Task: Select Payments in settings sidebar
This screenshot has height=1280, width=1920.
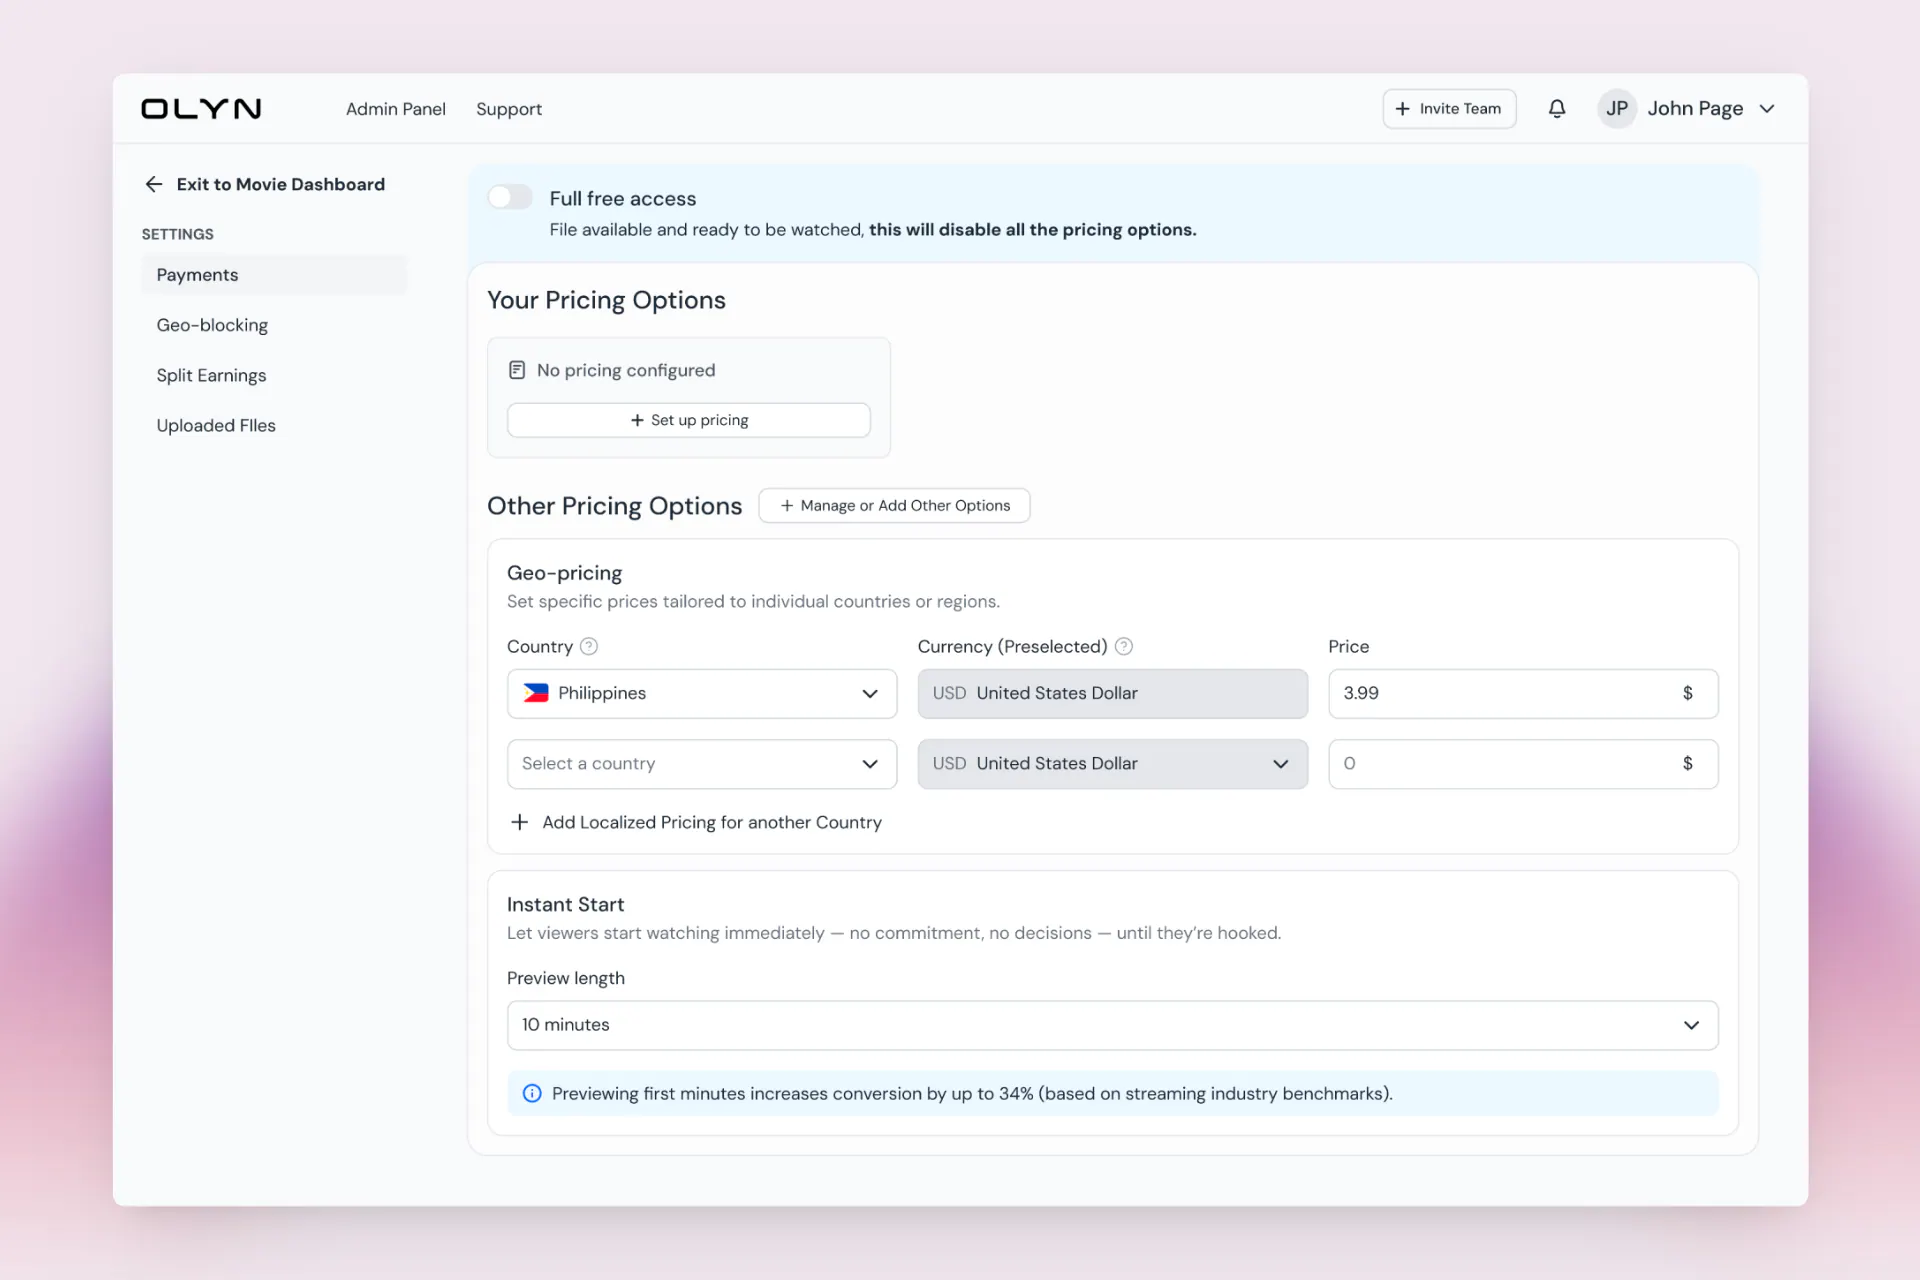Action: 274,275
